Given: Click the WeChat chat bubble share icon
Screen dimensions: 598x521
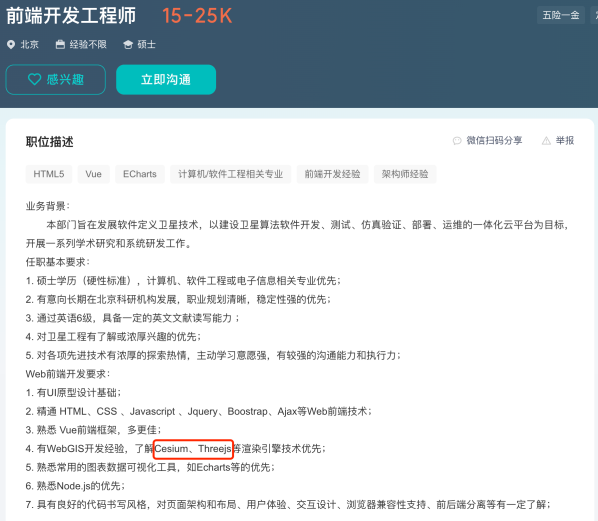Looking at the screenshot, I should (457, 141).
